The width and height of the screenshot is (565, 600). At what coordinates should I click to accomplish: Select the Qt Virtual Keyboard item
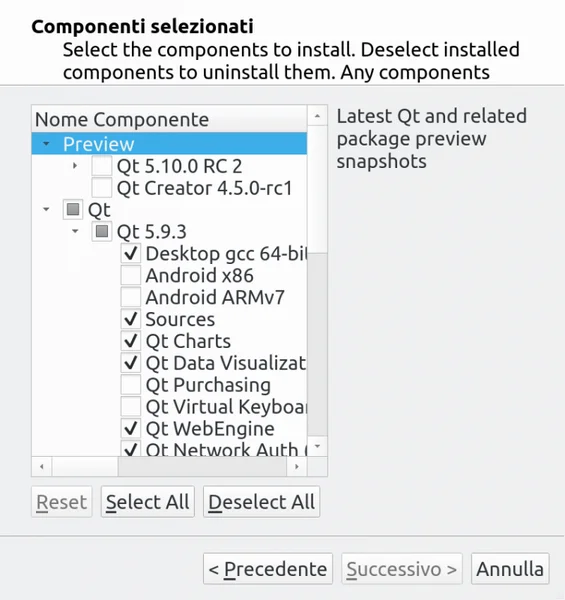[226, 406]
